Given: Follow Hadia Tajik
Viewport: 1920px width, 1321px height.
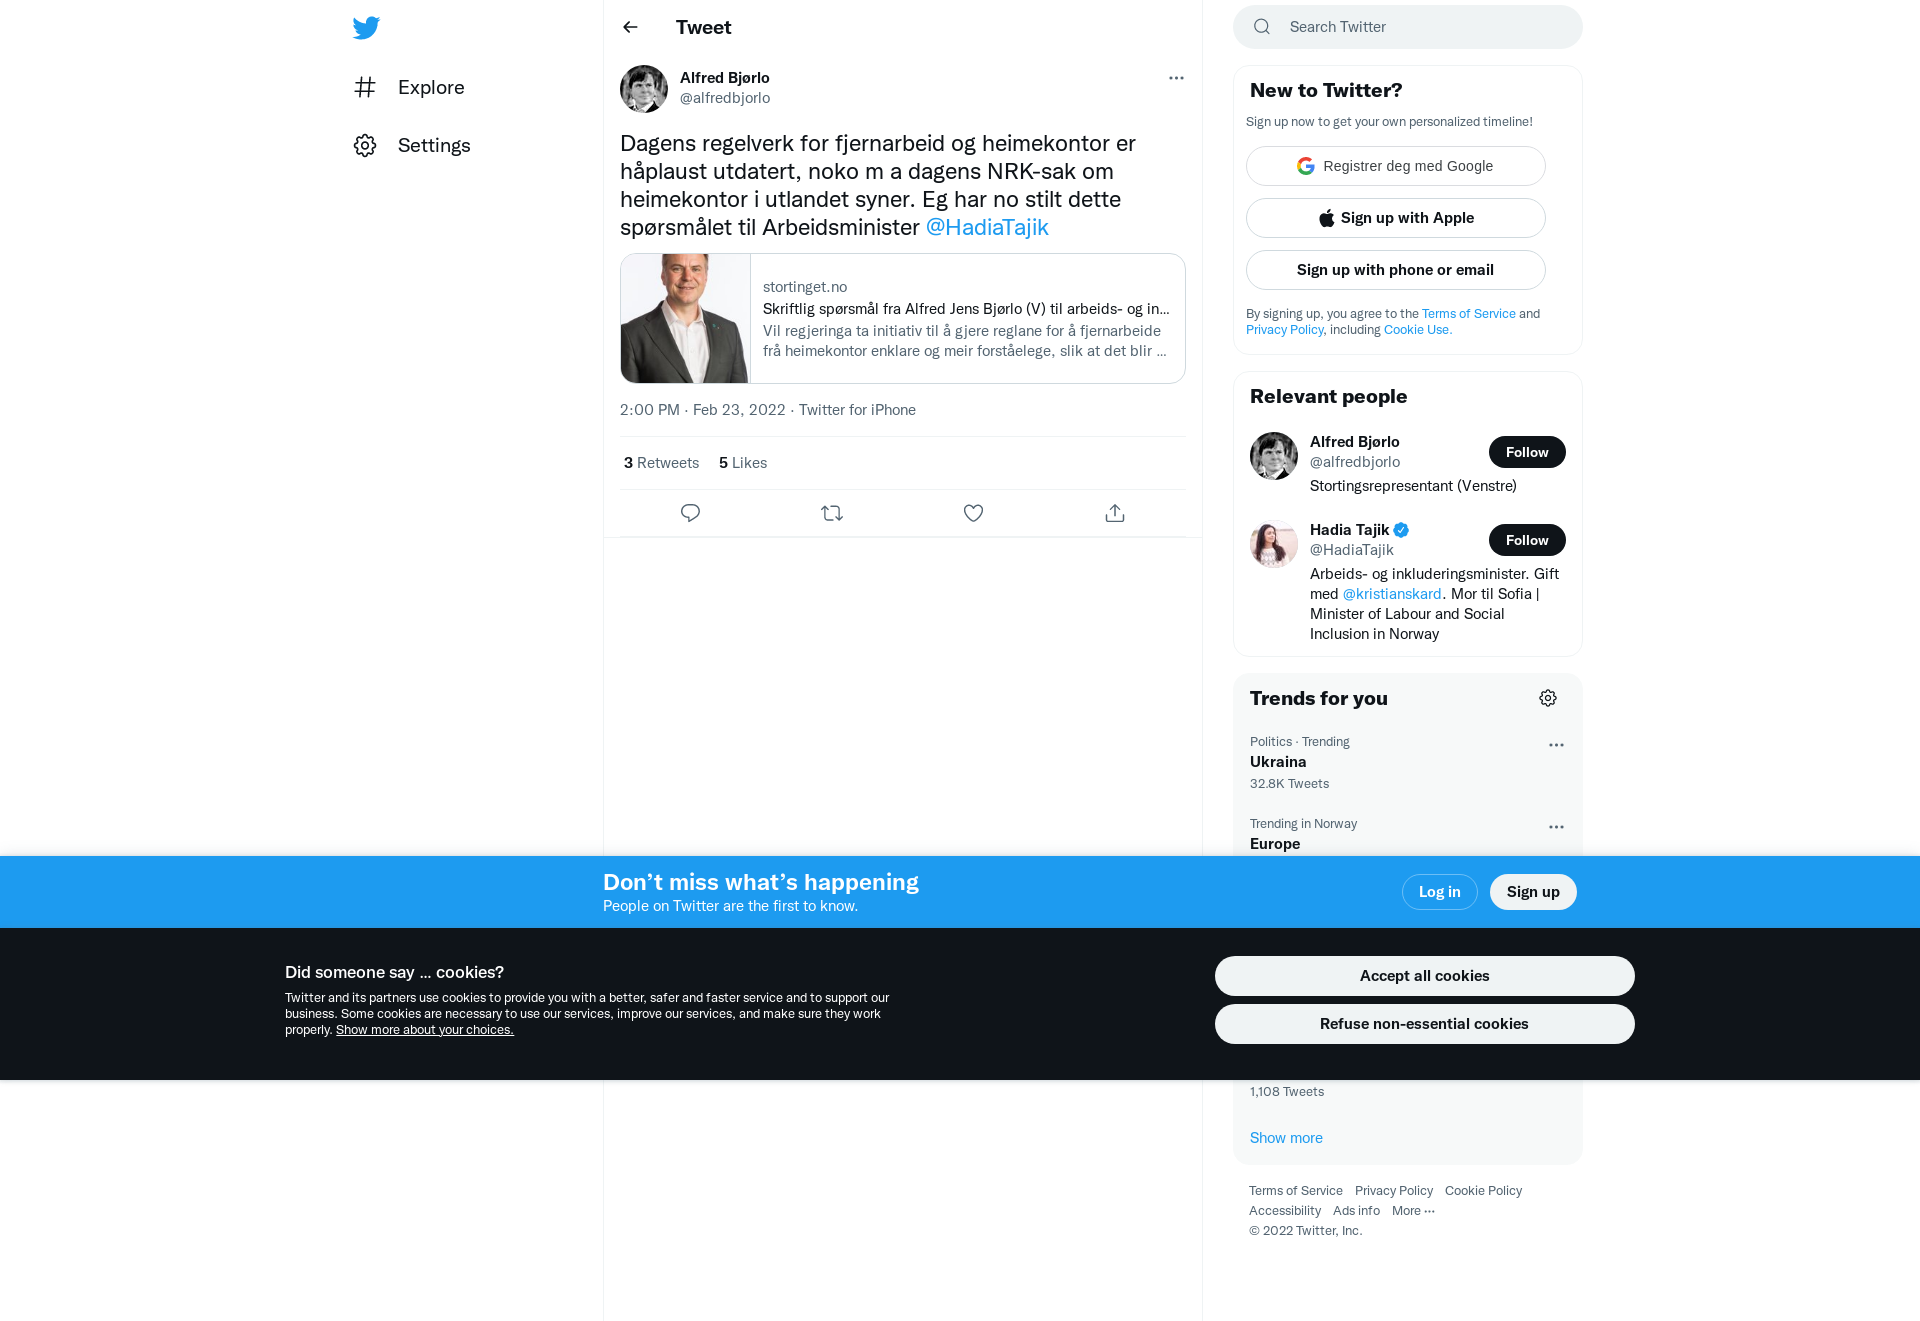Looking at the screenshot, I should pyautogui.click(x=1527, y=540).
